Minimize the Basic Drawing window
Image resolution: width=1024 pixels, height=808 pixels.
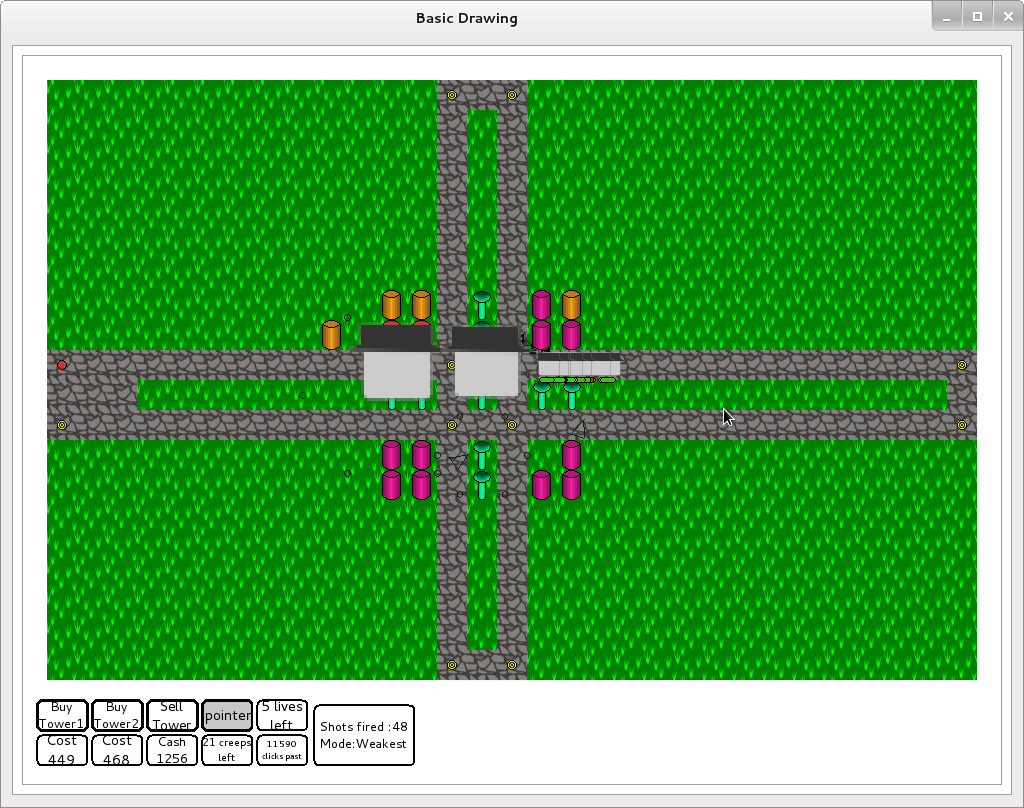[947, 16]
